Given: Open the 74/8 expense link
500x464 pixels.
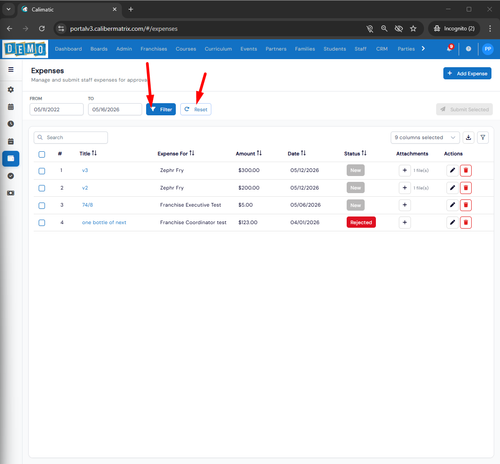Looking at the screenshot, I should tap(87, 205).
